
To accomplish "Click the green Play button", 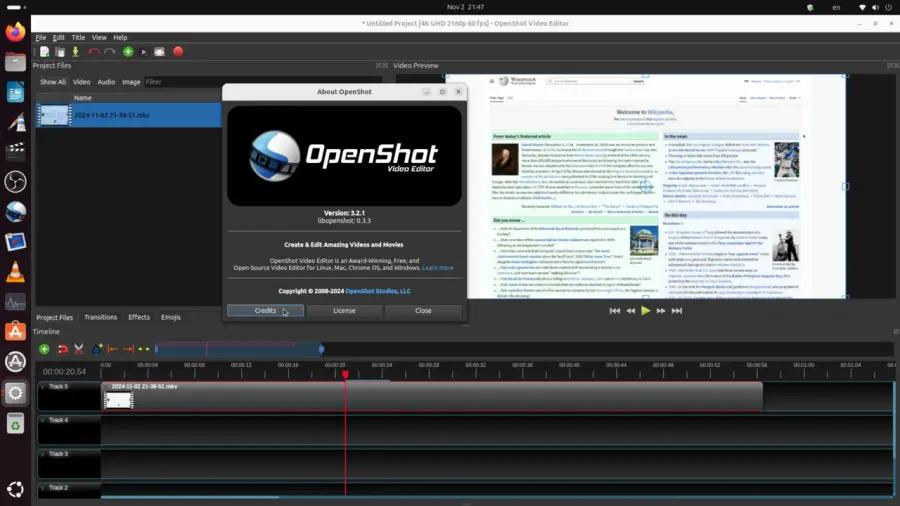I will coord(646,310).
